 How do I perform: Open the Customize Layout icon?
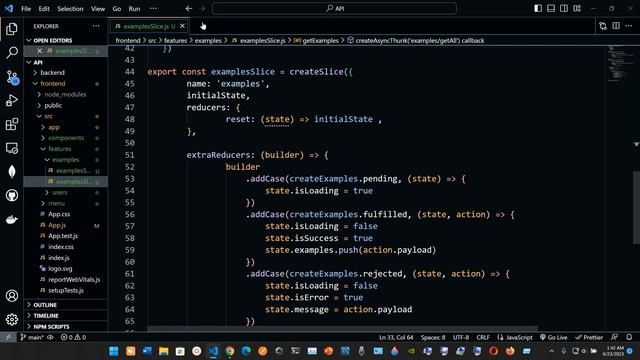[x=577, y=8]
